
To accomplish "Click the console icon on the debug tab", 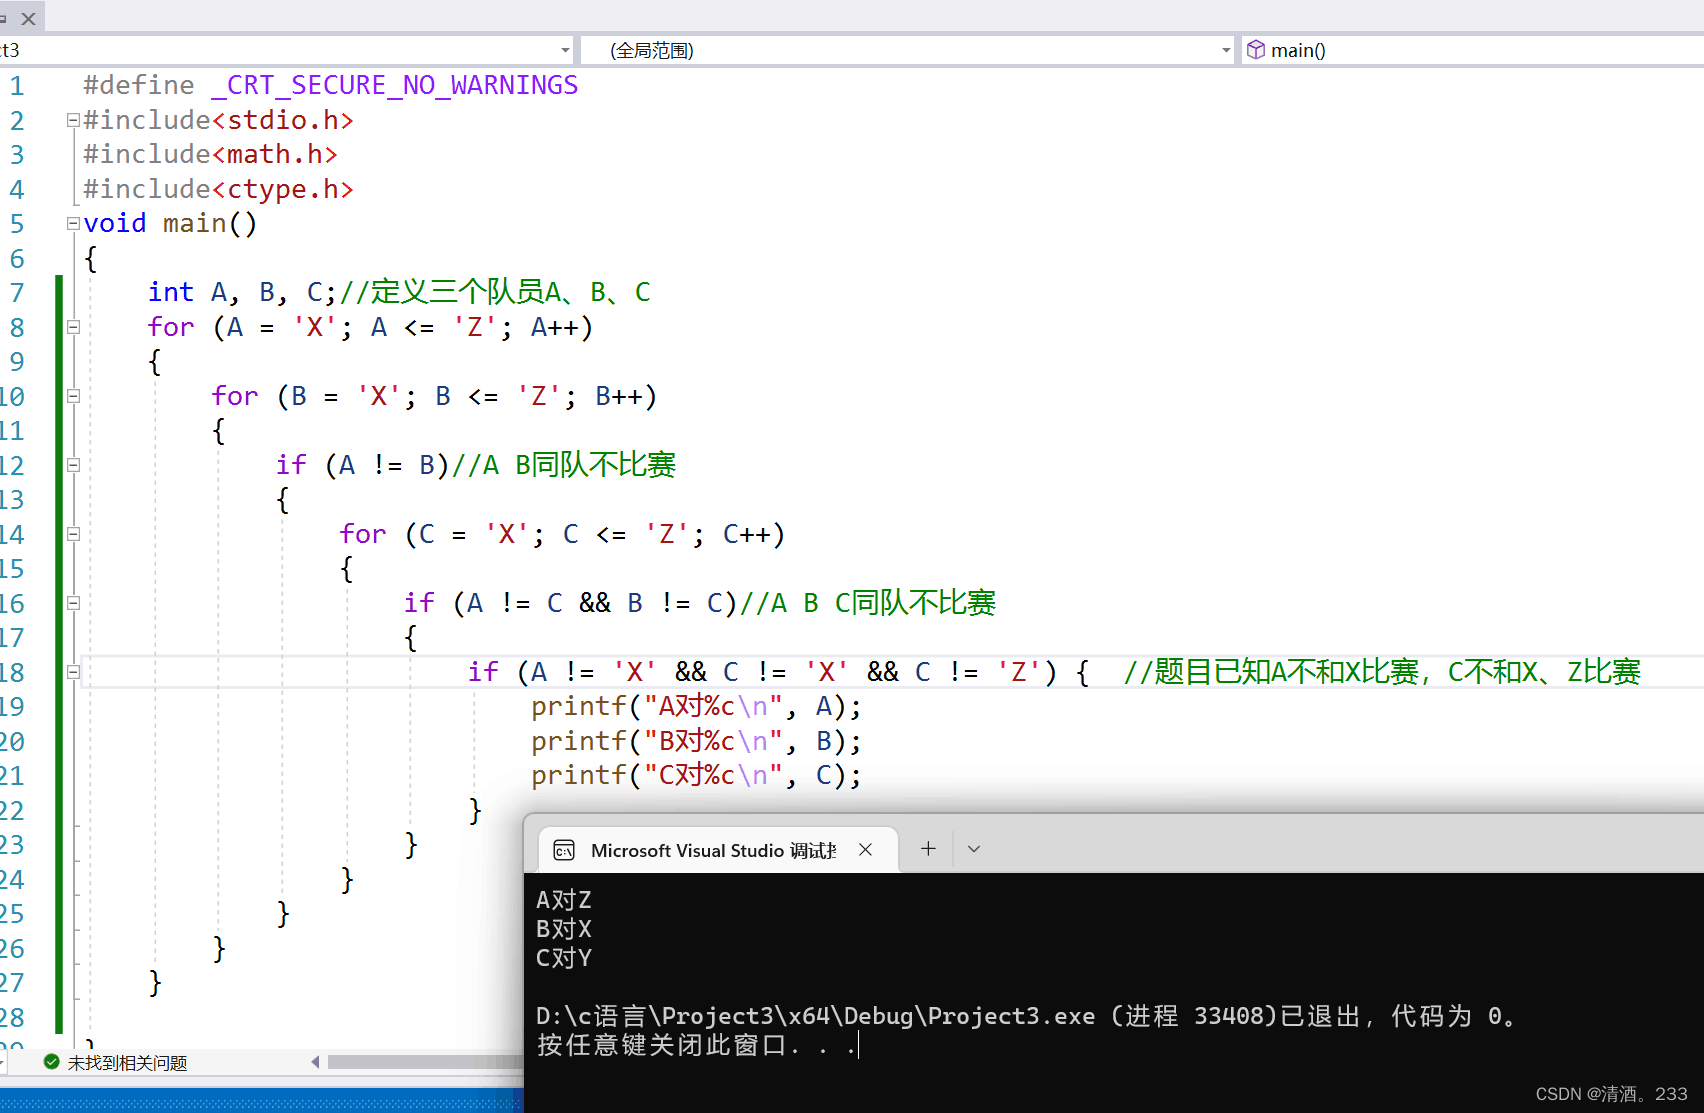I will click(x=565, y=849).
